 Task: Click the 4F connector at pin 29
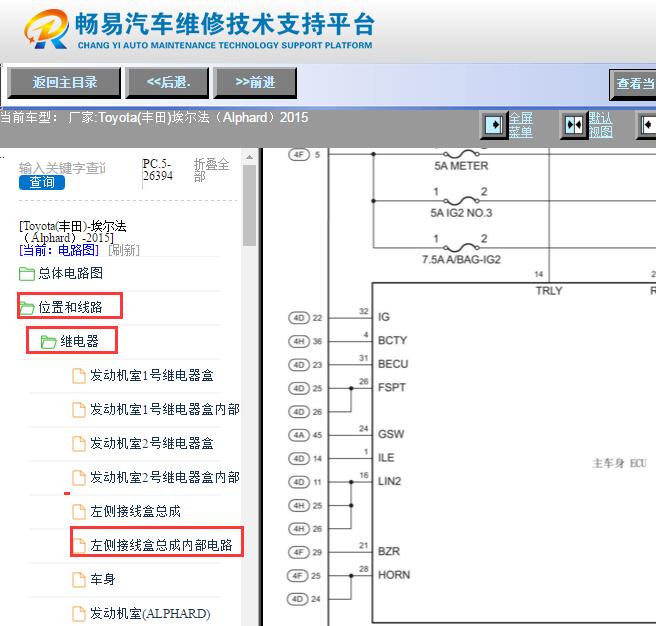point(299,552)
